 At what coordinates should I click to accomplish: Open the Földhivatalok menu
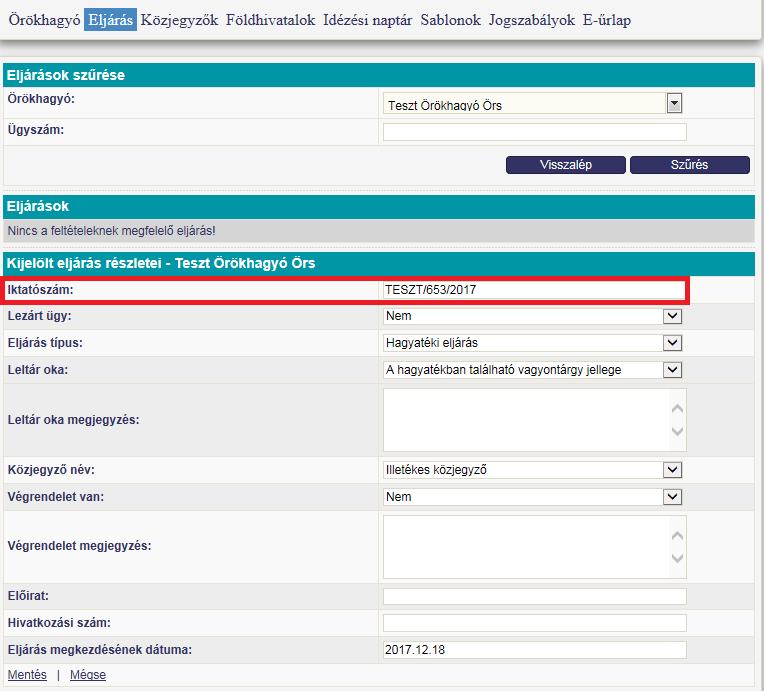point(270,20)
